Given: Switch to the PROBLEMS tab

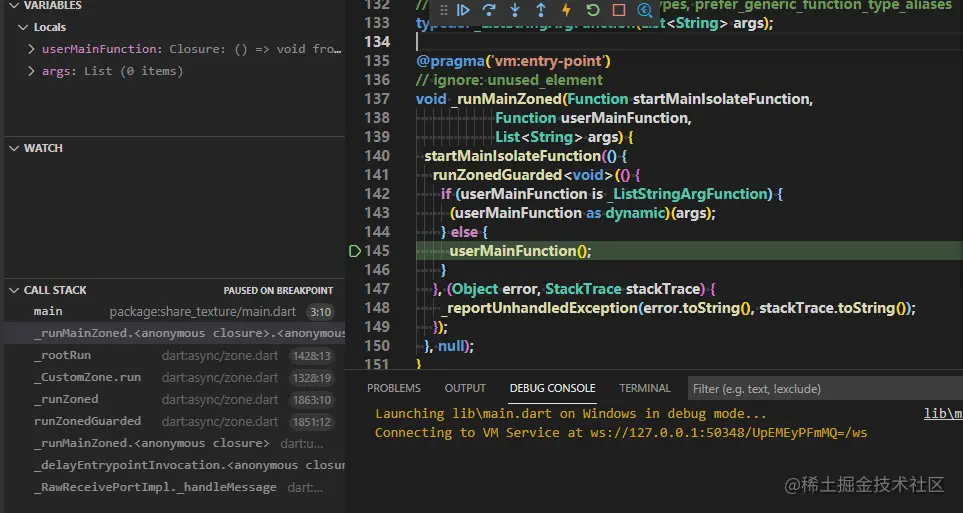Looking at the screenshot, I should pyautogui.click(x=394, y=388).
